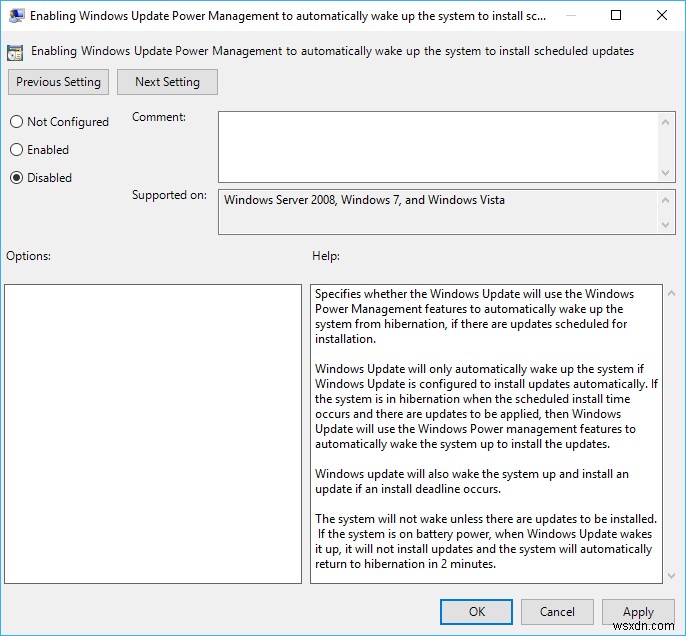Click the 'Comment:' label
686x636 pixels.
pos(159,117)
